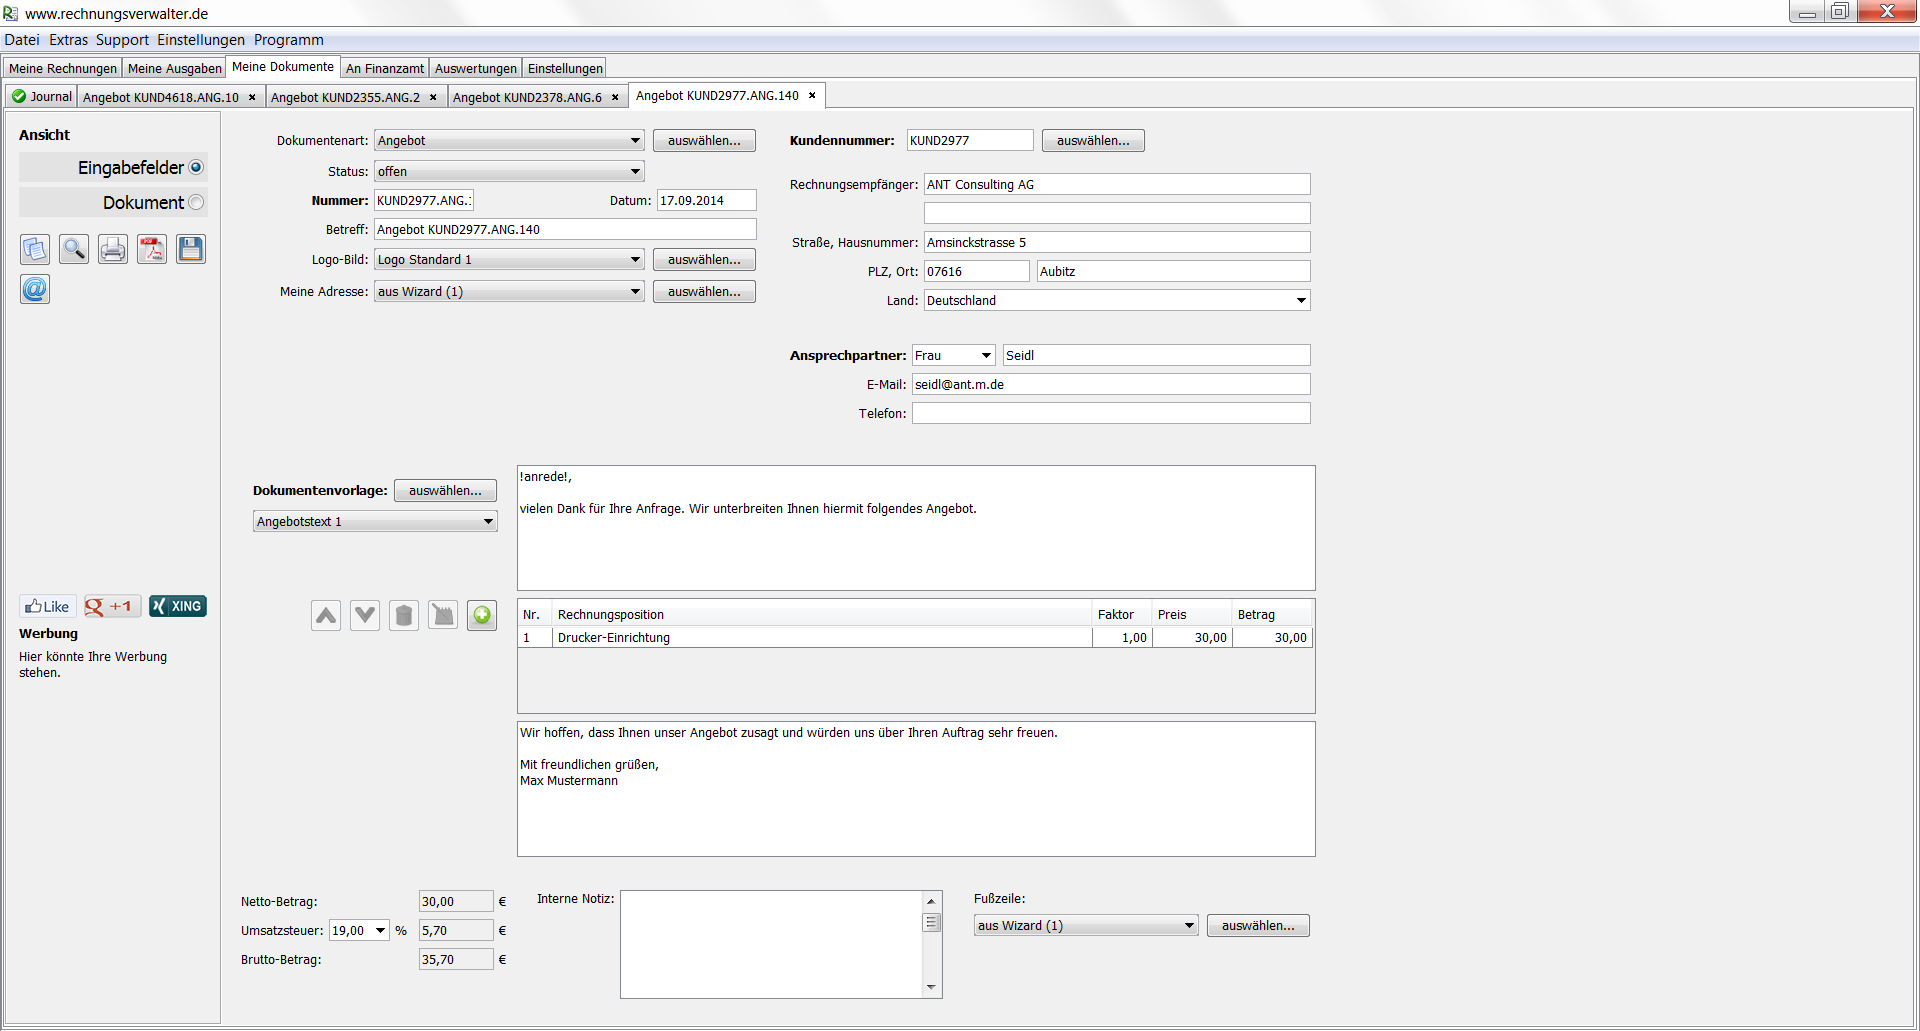This screenshot has height=1031, width=1920.
Task: Expand the Status dropdown
Action: point(634,172)
